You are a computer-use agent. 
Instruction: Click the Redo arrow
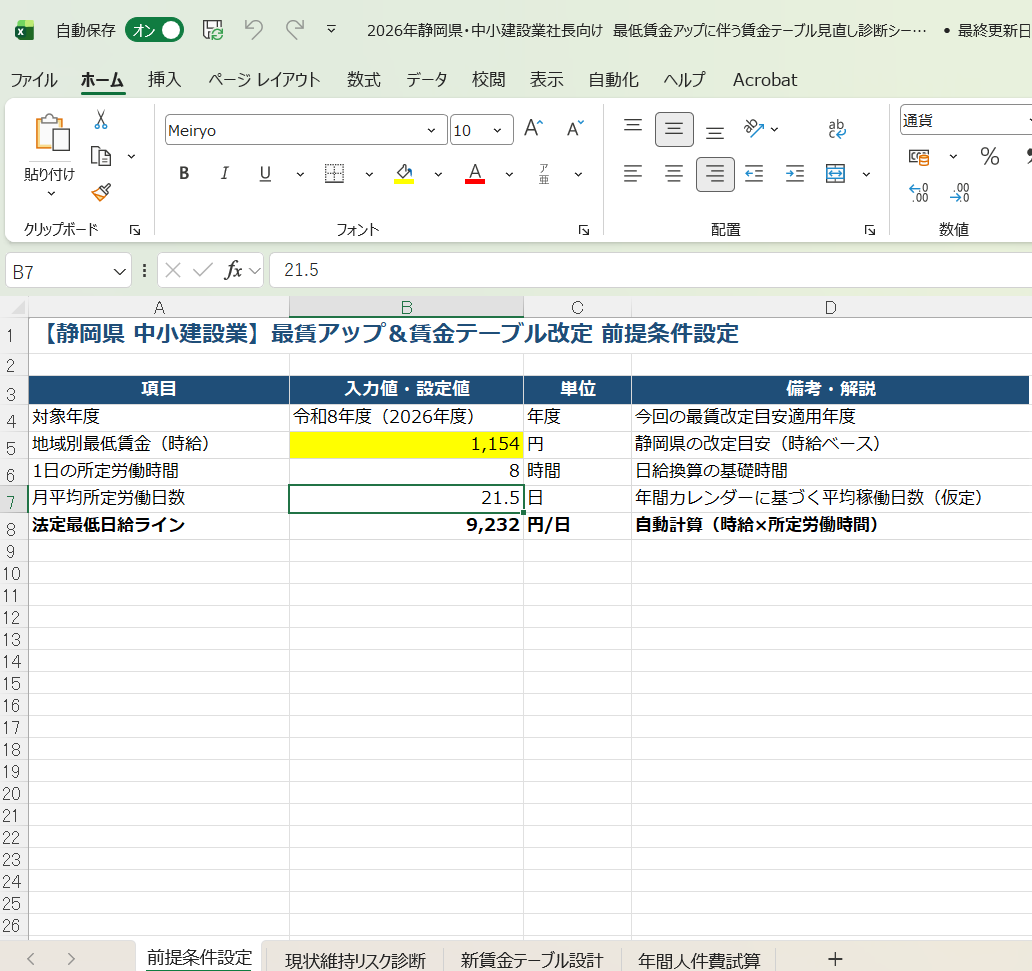[294, 30]
